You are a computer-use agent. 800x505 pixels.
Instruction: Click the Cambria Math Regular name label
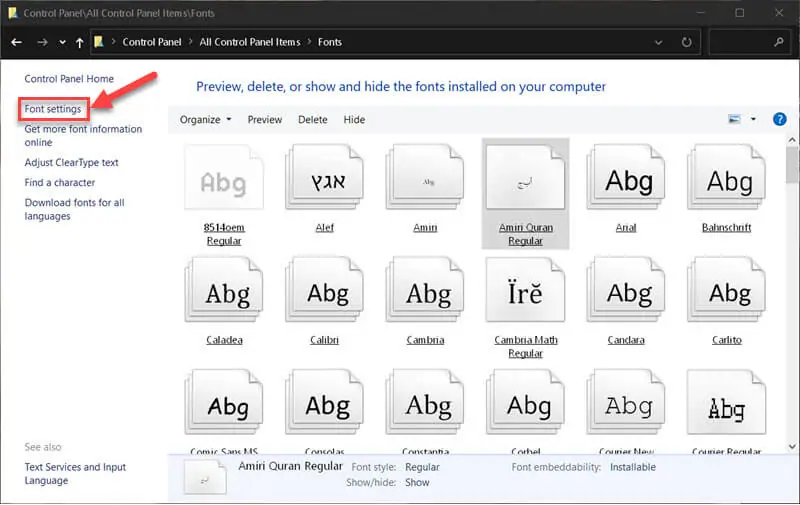click(526, 346)
